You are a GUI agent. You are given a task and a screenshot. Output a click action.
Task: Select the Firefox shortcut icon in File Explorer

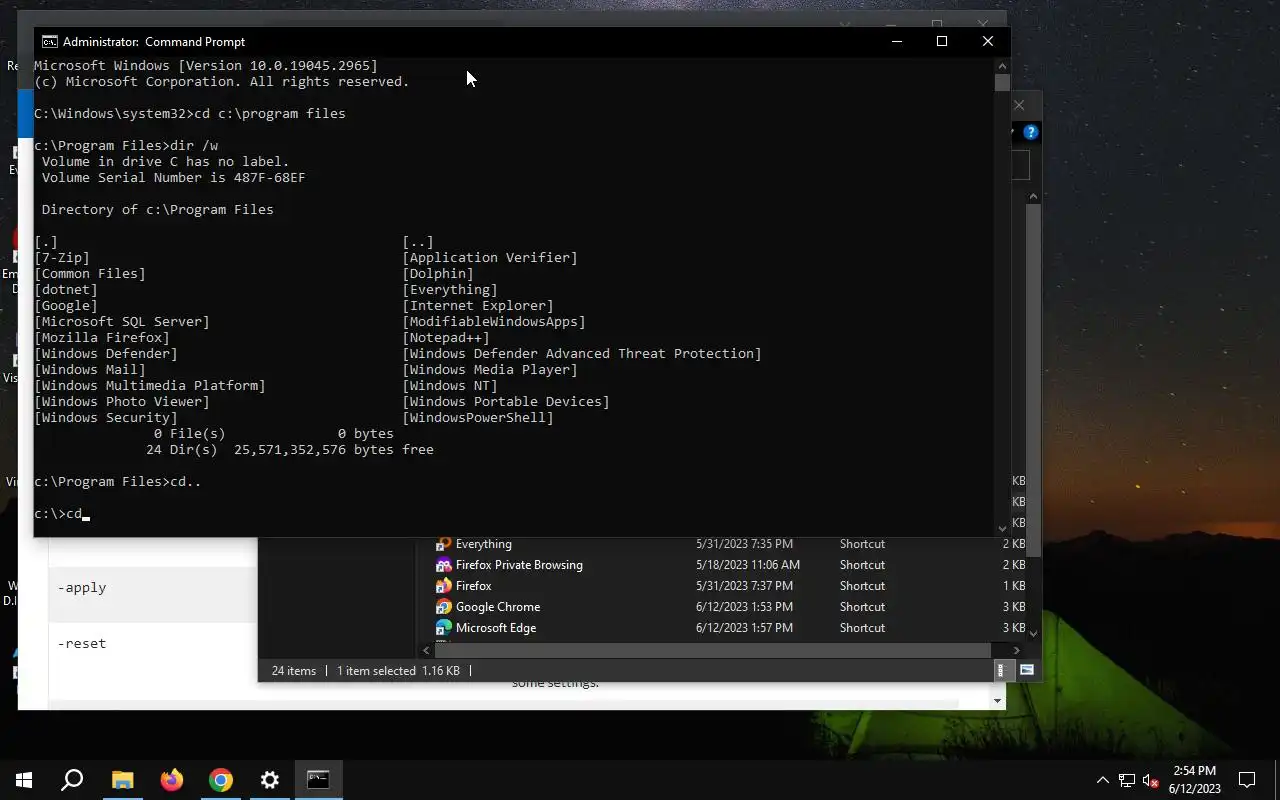pyautogui.click(x=444, y=586)
